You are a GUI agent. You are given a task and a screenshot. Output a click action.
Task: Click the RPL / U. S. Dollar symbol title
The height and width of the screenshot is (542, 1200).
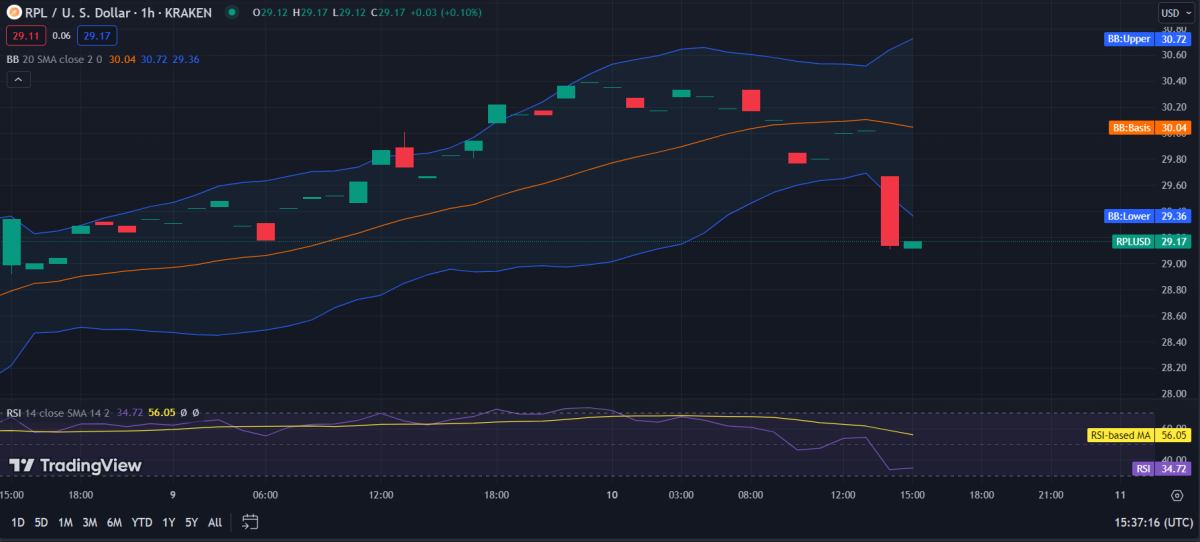point(119,13)
